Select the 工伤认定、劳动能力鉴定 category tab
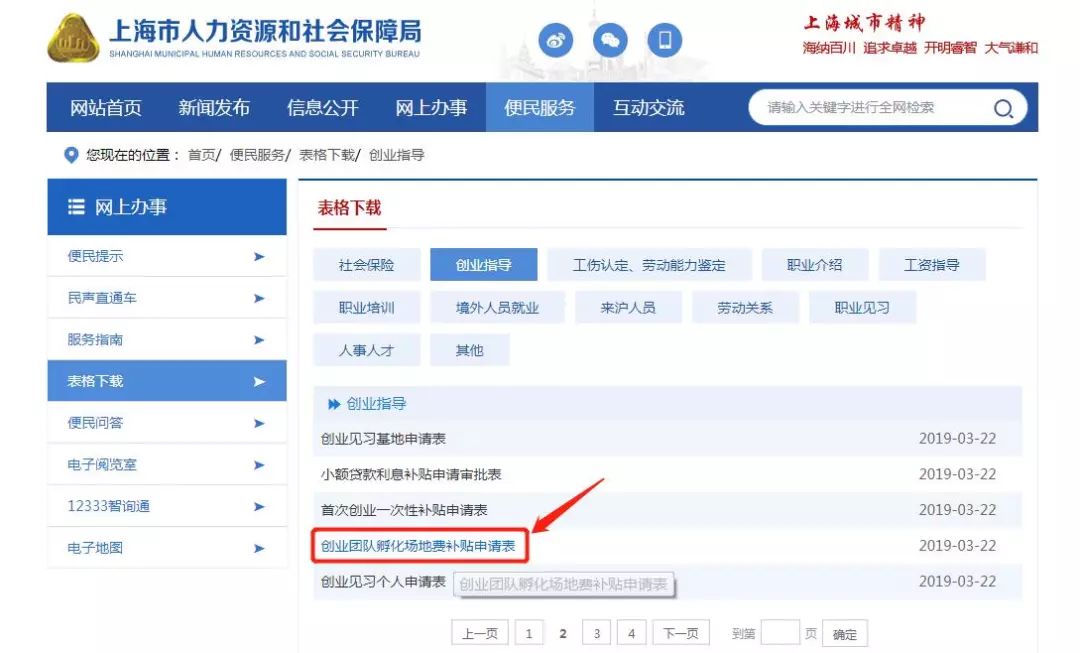 [649, 265]
